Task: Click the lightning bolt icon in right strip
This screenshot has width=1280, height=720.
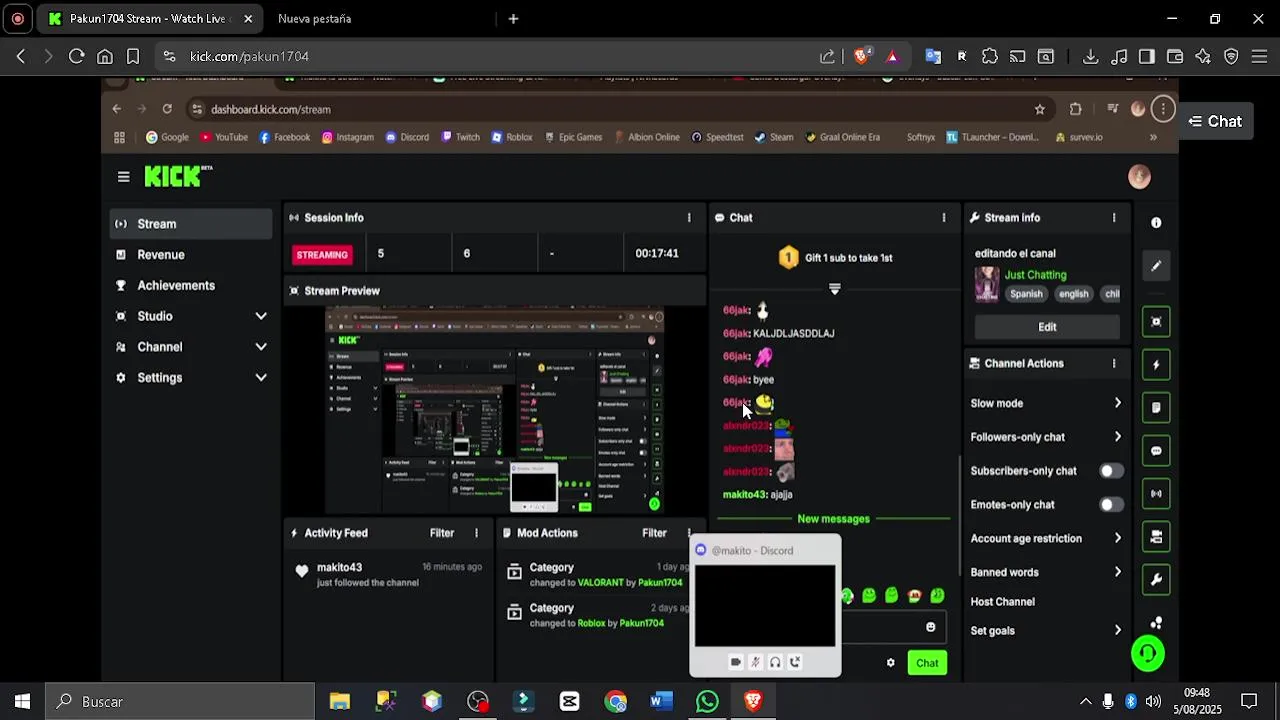Action: pos(1156,365)
